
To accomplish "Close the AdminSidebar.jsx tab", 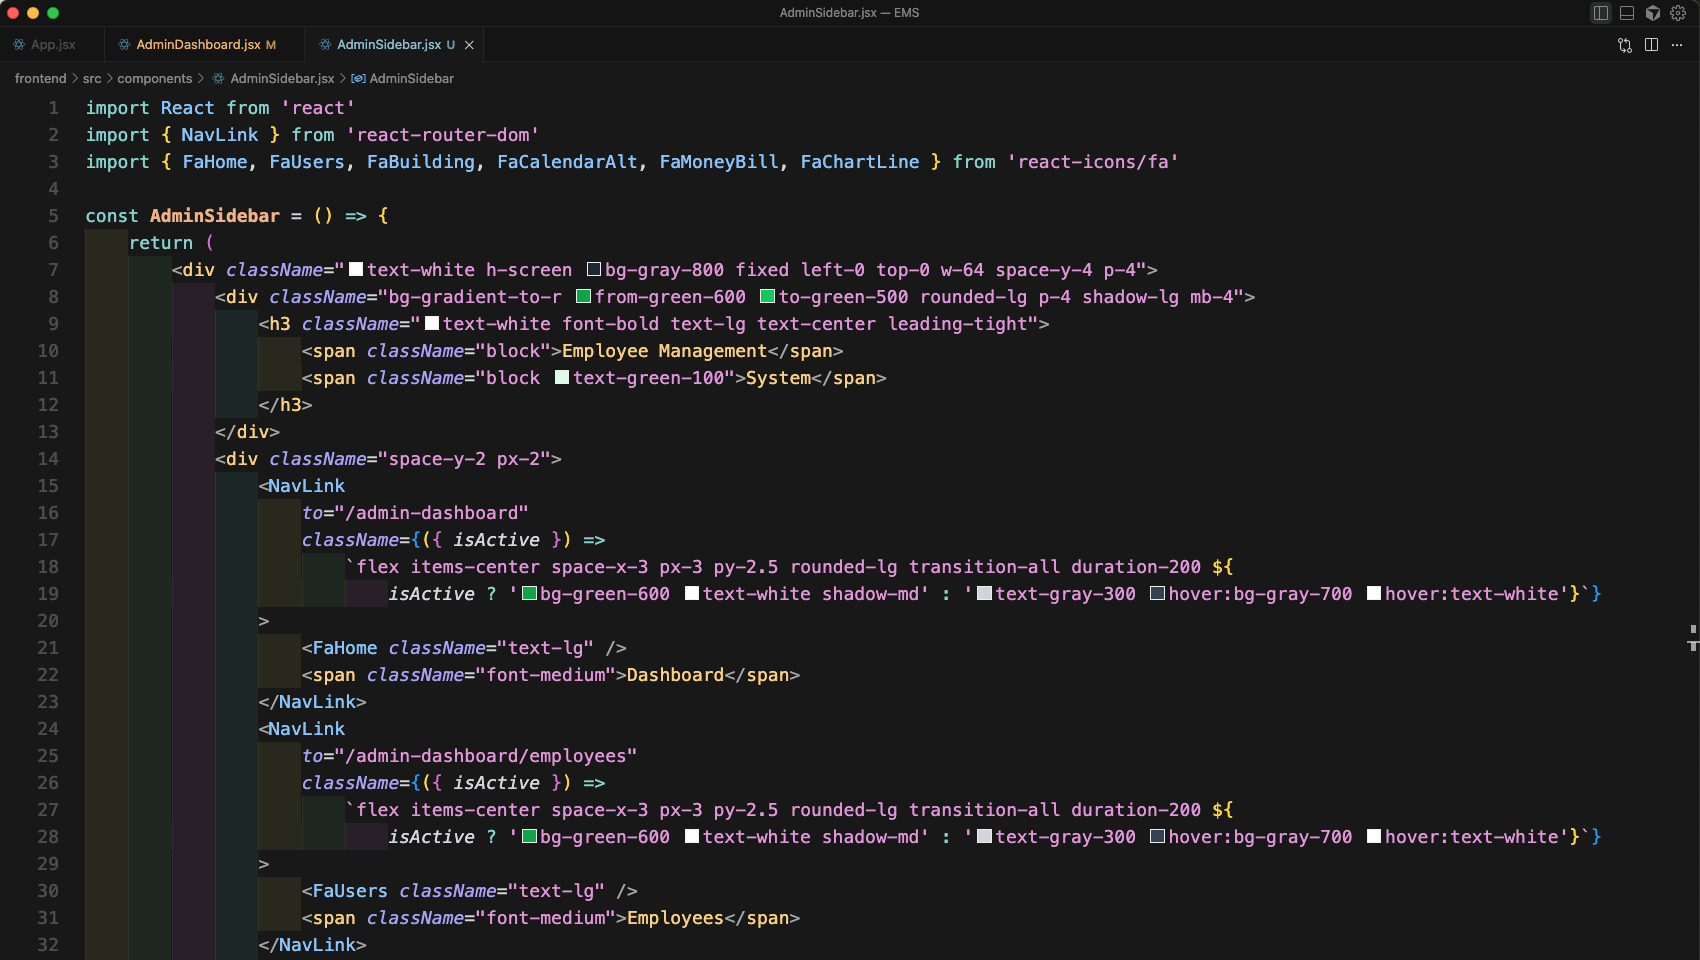I will point(469,45).
